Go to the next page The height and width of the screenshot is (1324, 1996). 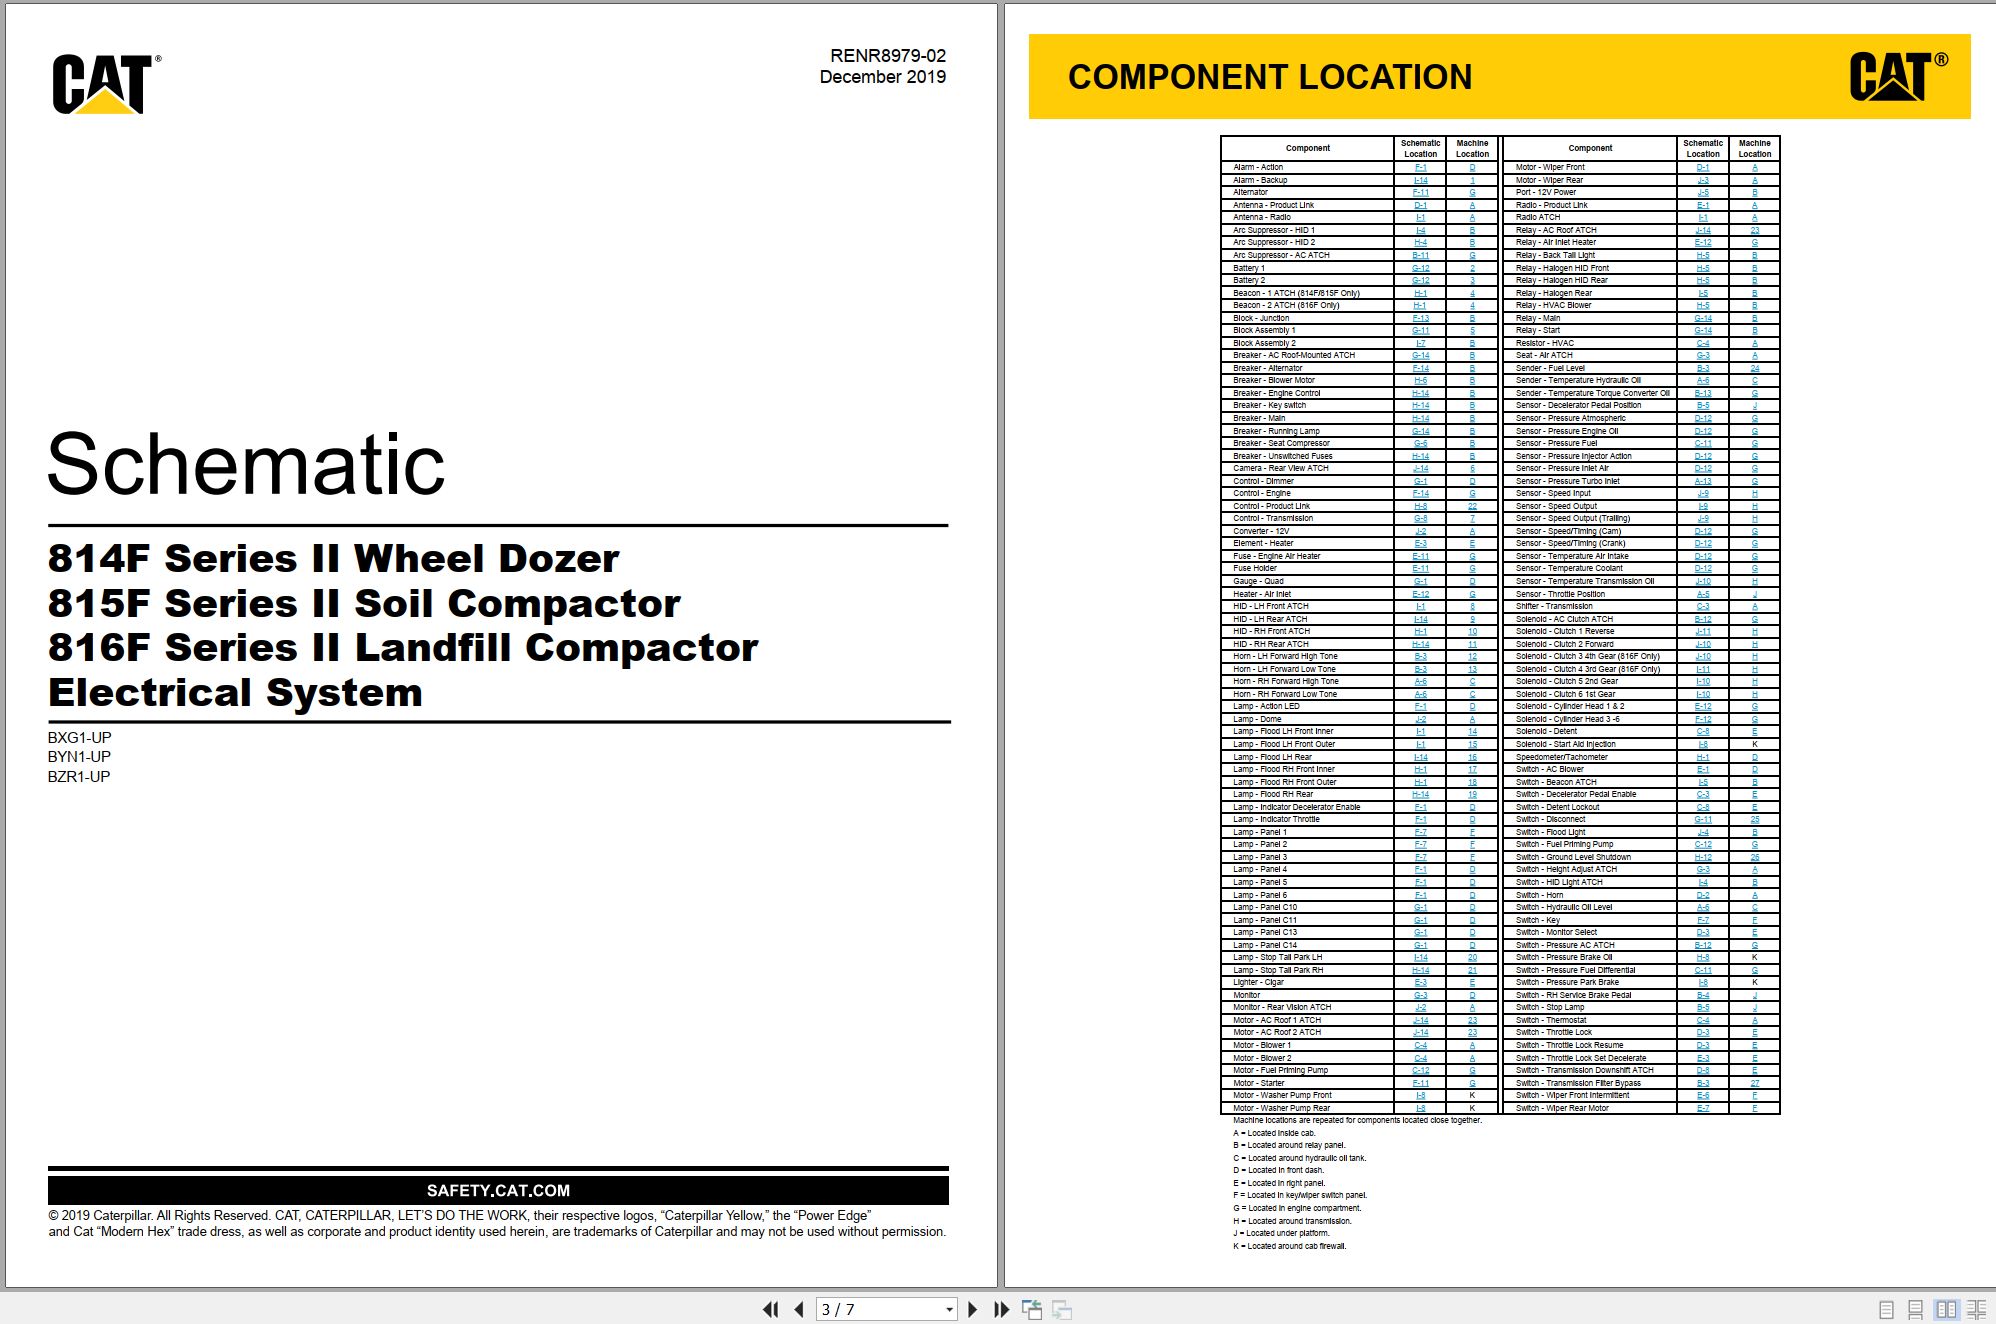point(972,1309)
